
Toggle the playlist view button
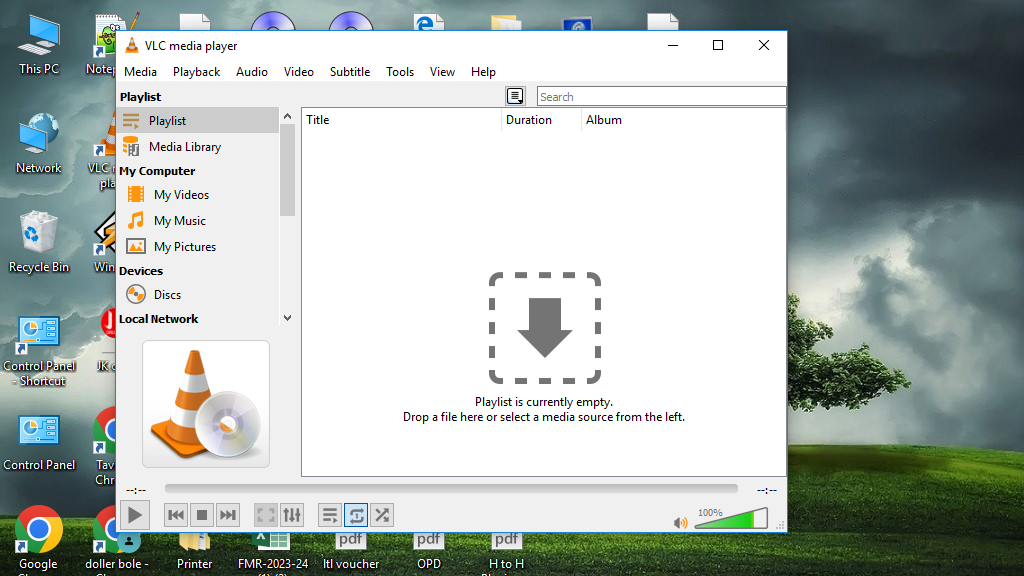click(330, 515)
